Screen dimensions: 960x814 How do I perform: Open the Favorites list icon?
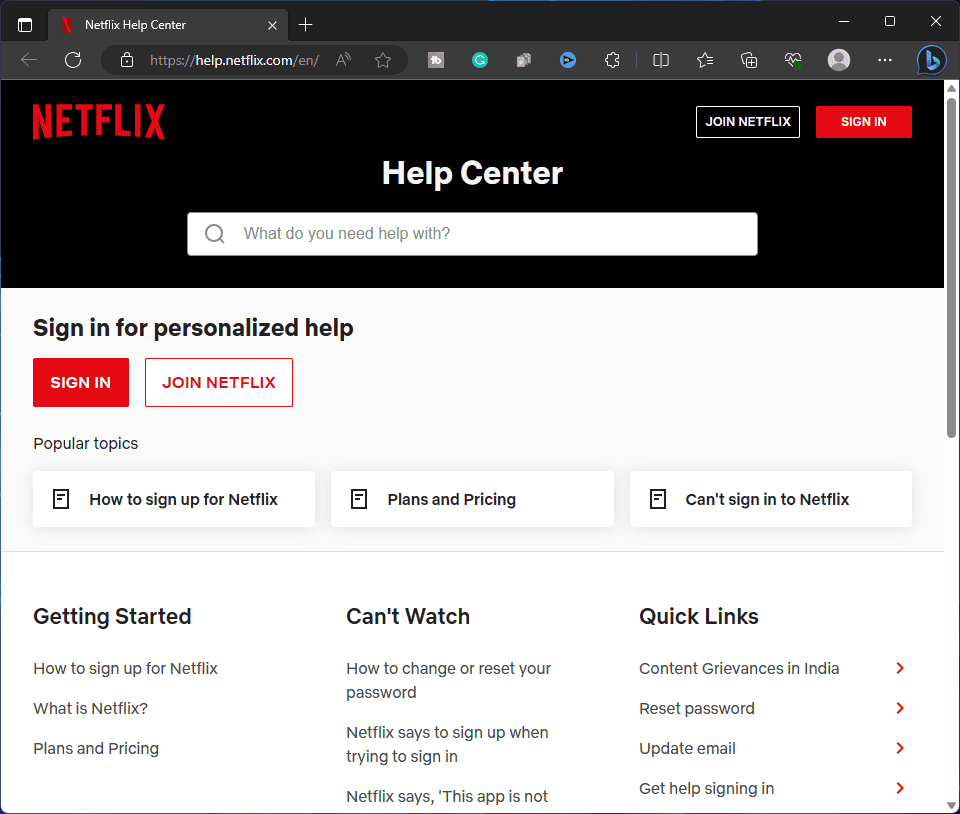click(x=705, y=60)
